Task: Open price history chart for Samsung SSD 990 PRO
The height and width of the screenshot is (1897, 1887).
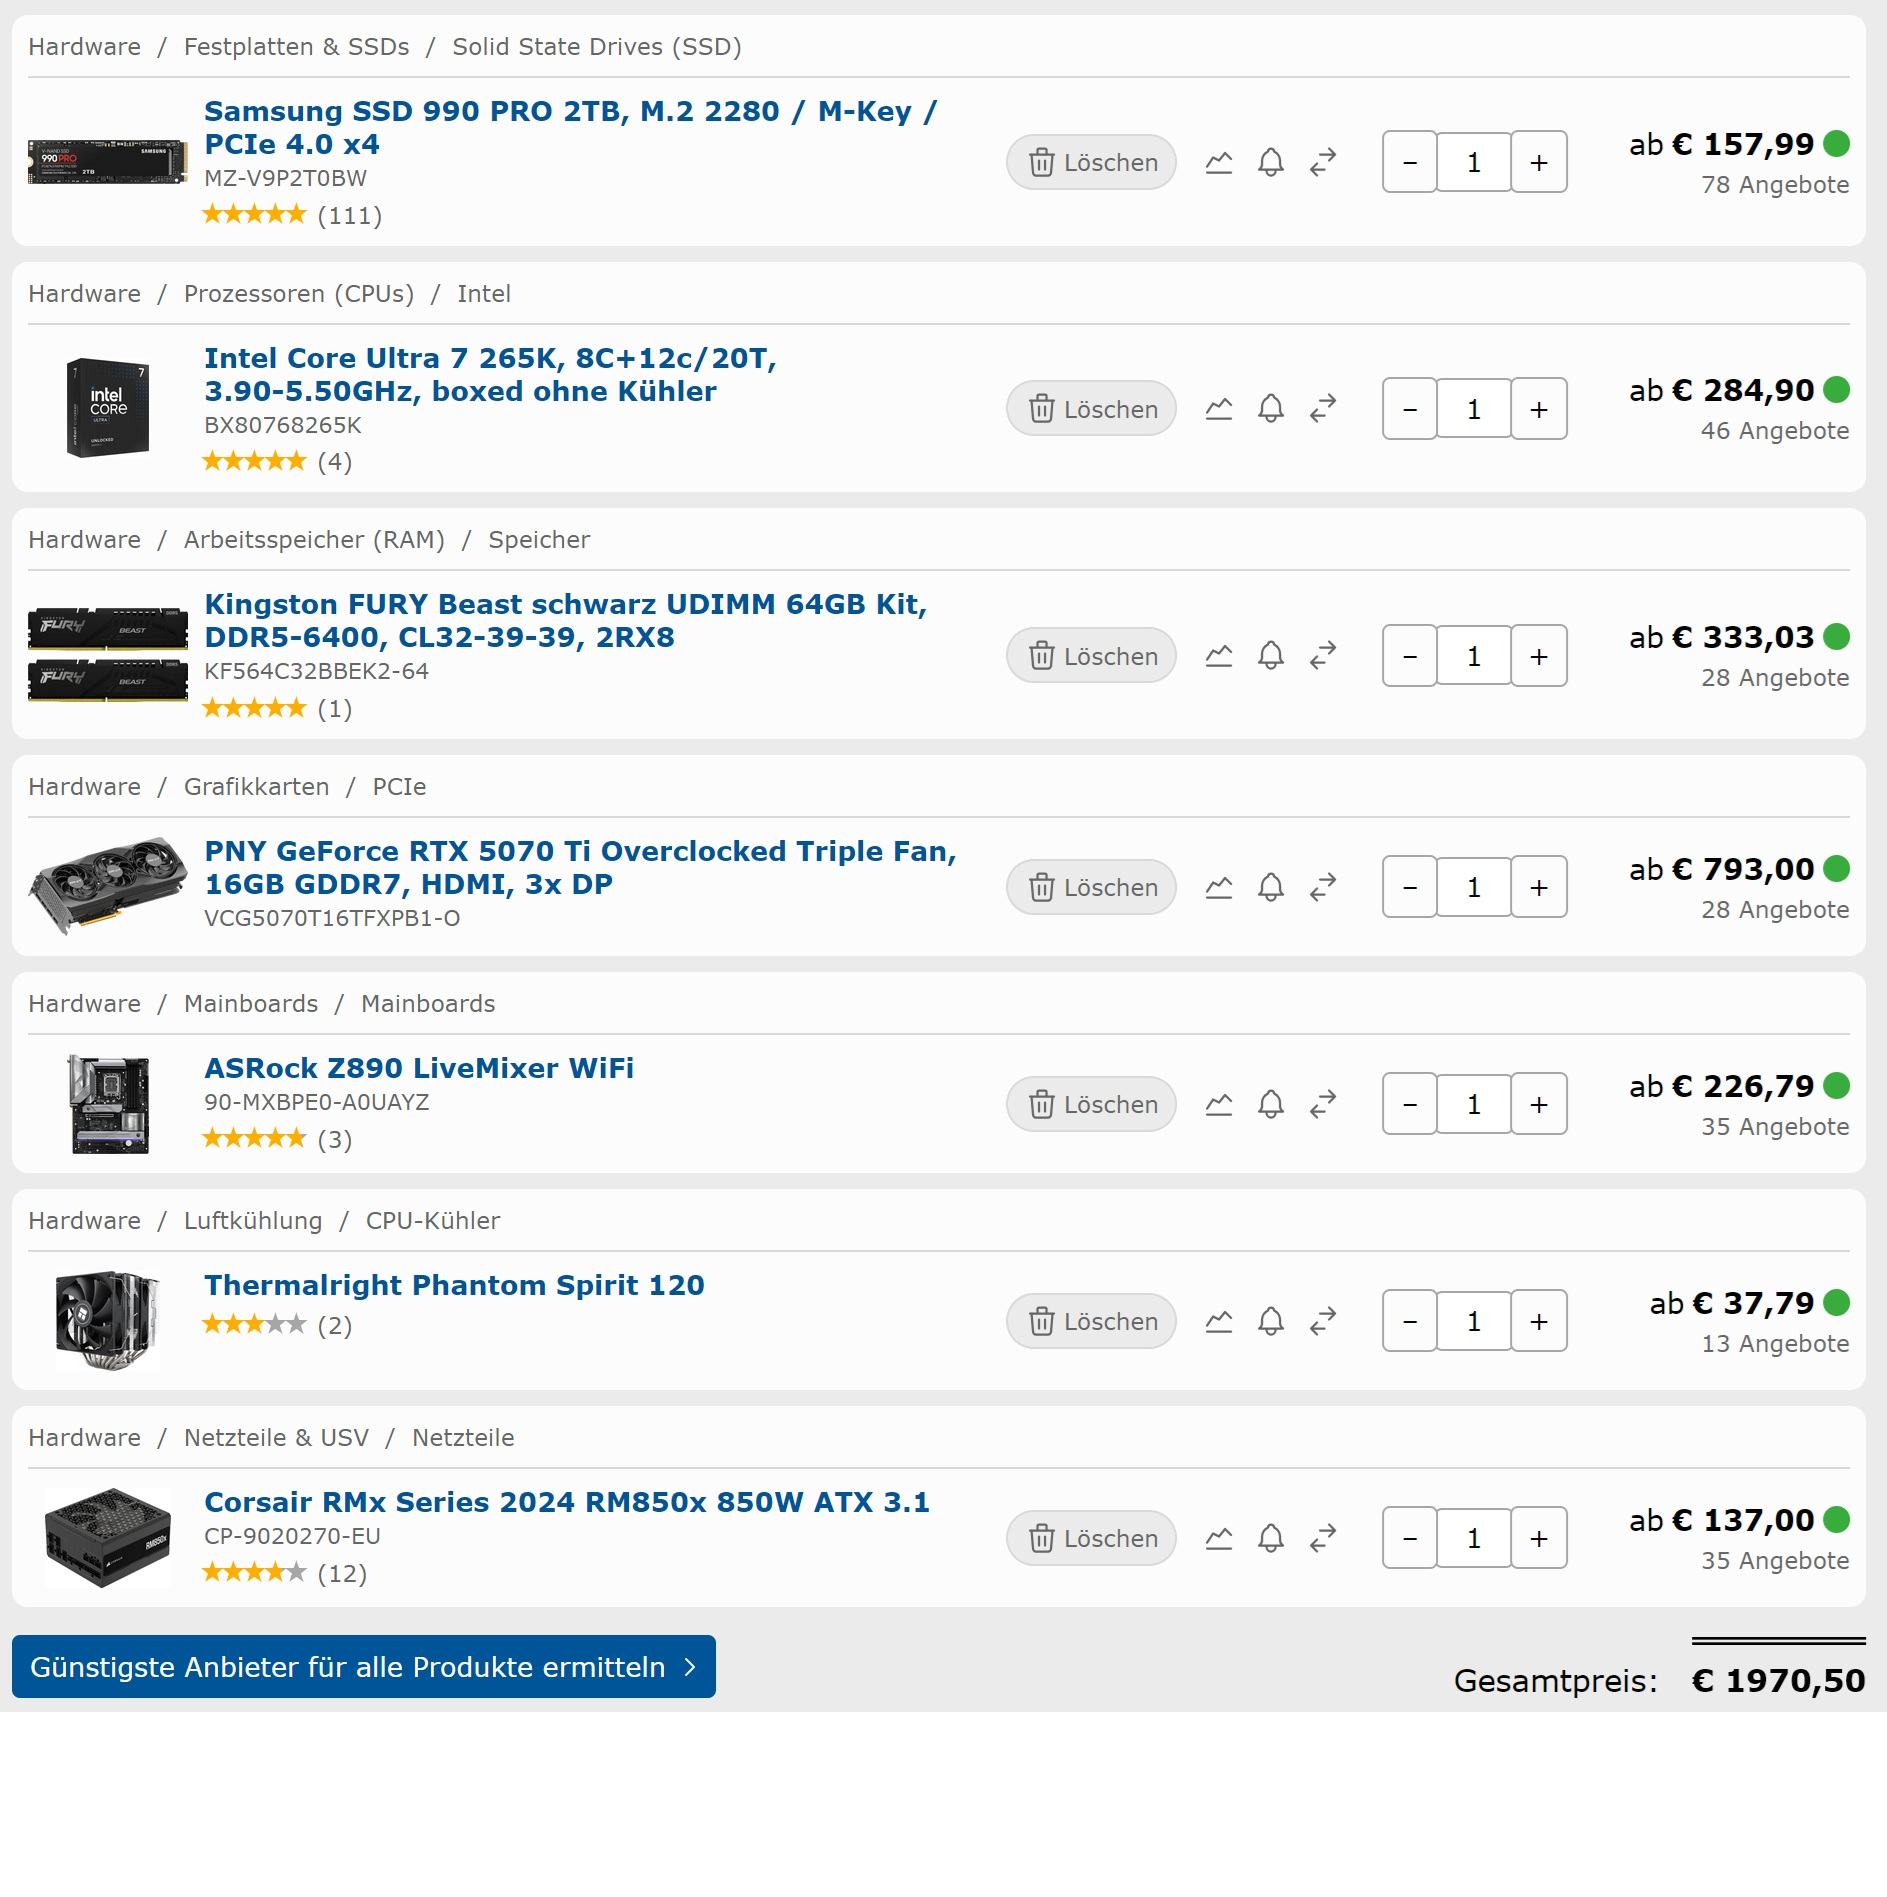Action: pyautogui.click(x=1218, y=162)
